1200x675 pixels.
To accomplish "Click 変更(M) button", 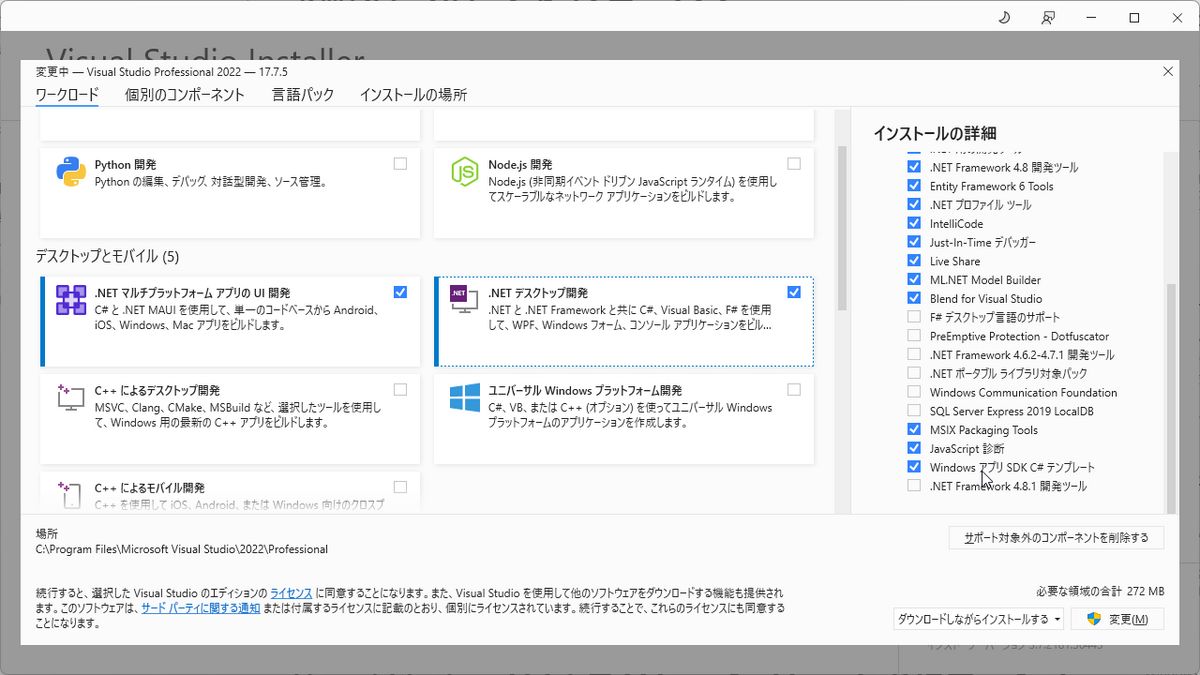I will tap(1118, 619).
